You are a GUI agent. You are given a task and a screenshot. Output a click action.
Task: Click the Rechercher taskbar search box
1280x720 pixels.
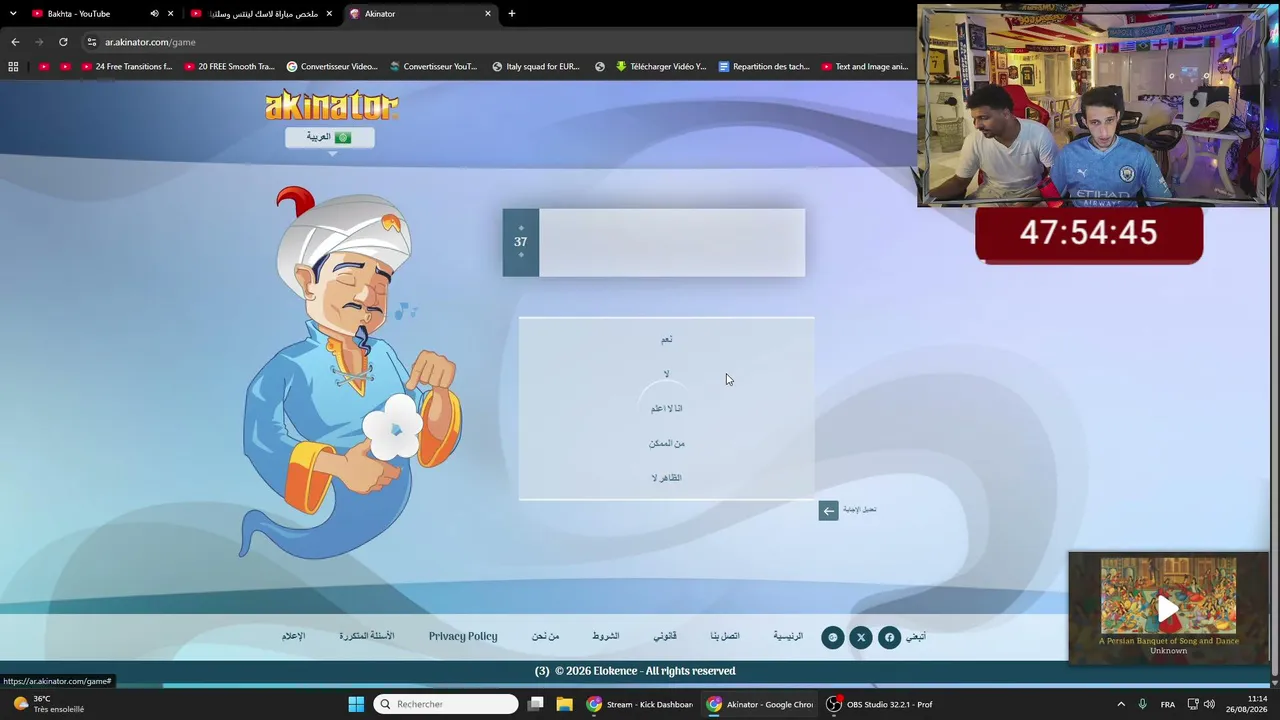click(446, 704)
